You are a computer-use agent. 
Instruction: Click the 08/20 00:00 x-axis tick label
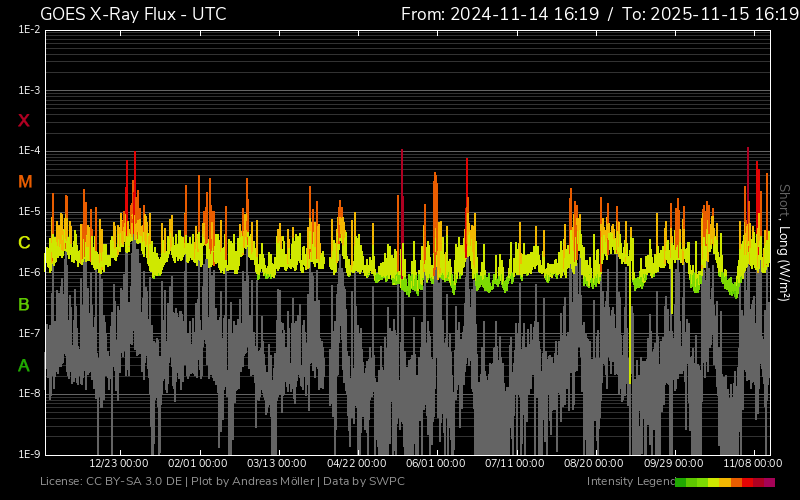point(594,464)
